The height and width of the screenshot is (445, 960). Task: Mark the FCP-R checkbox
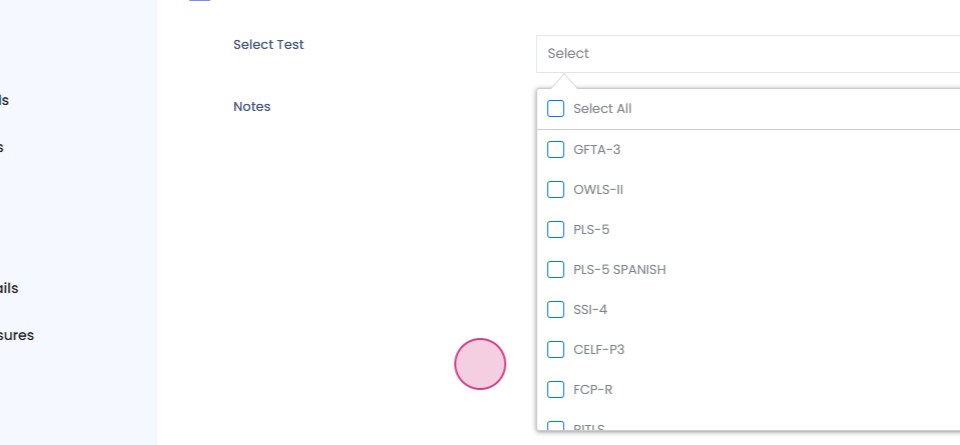point(556,389)
